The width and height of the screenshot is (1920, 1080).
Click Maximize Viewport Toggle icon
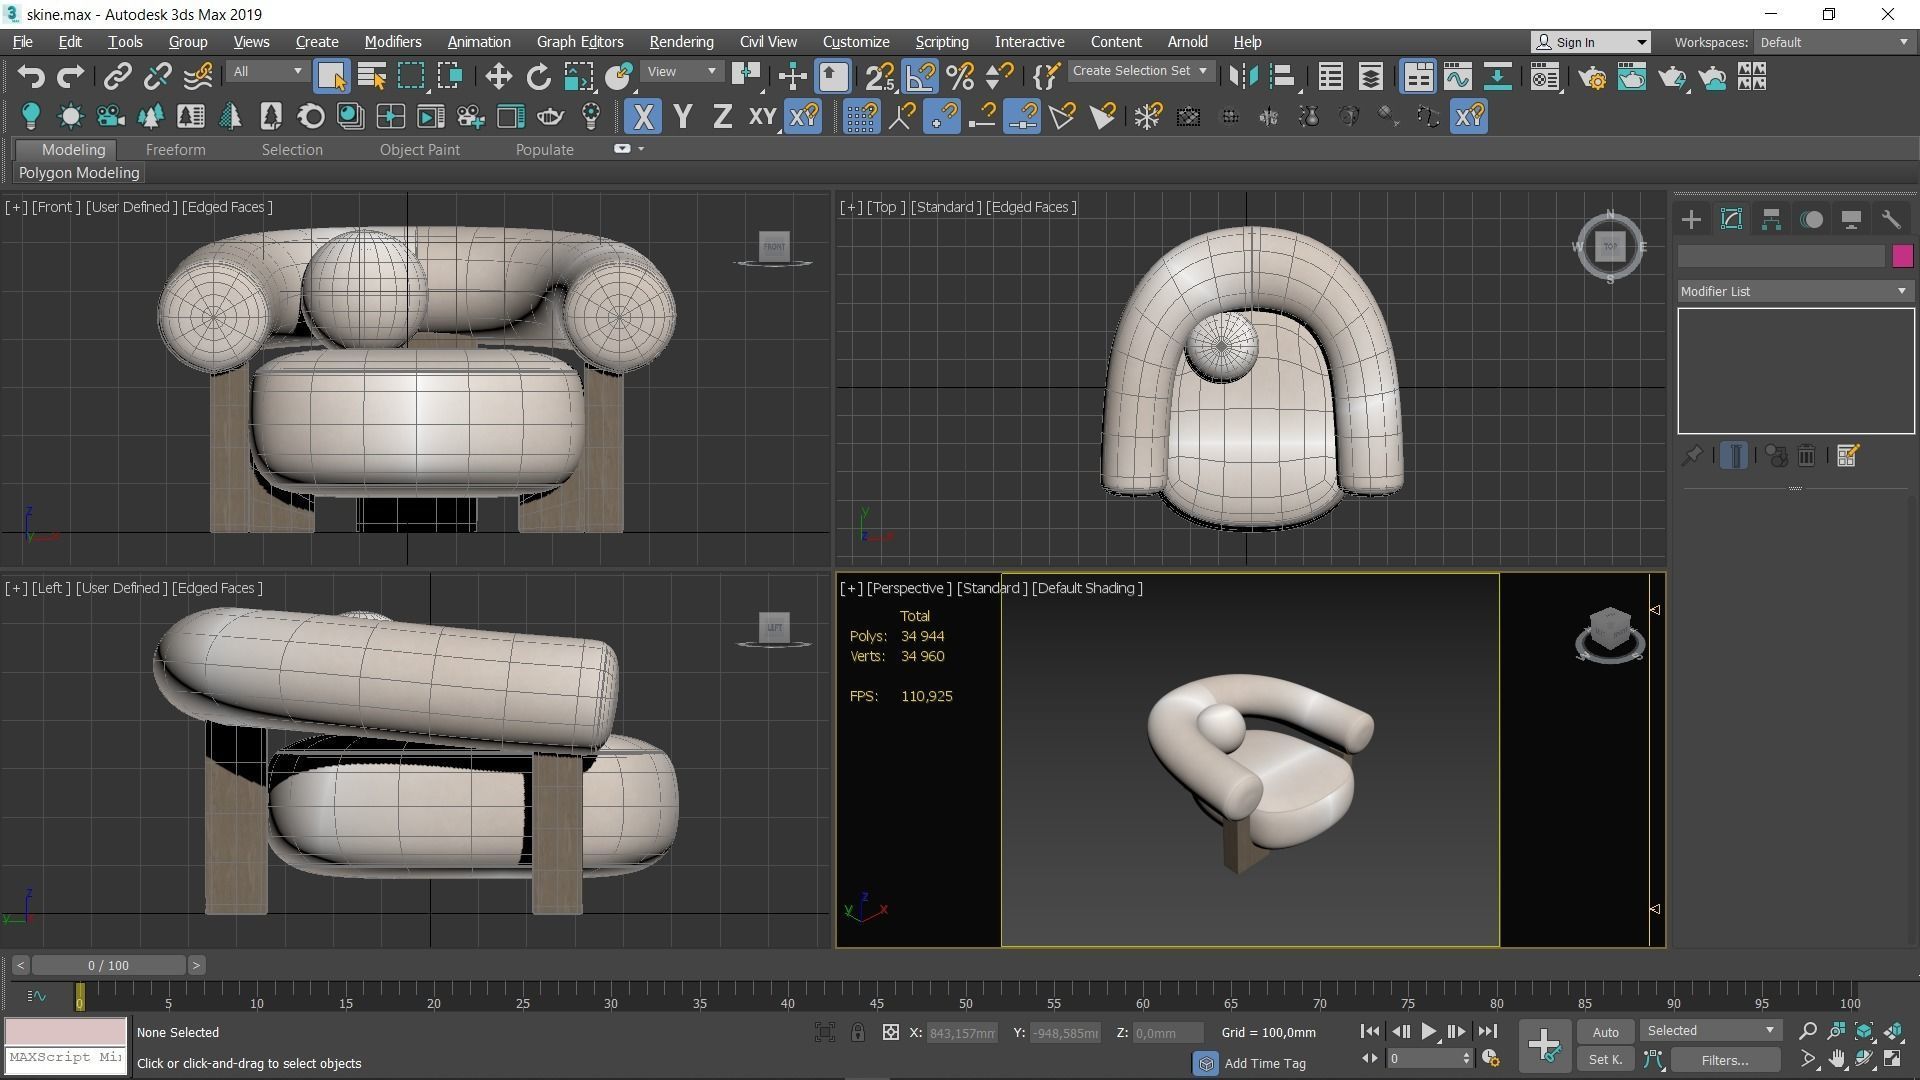point(1893,1059)
